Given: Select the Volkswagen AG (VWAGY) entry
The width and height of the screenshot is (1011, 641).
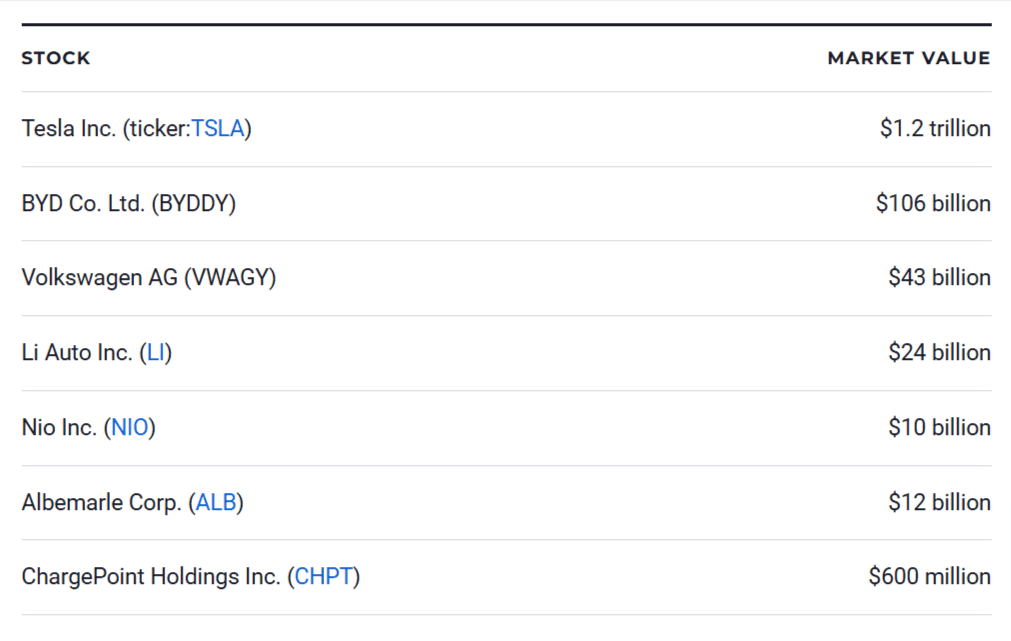Looking at the screenshot, I should pyautogui.click(x=148, y=278).
